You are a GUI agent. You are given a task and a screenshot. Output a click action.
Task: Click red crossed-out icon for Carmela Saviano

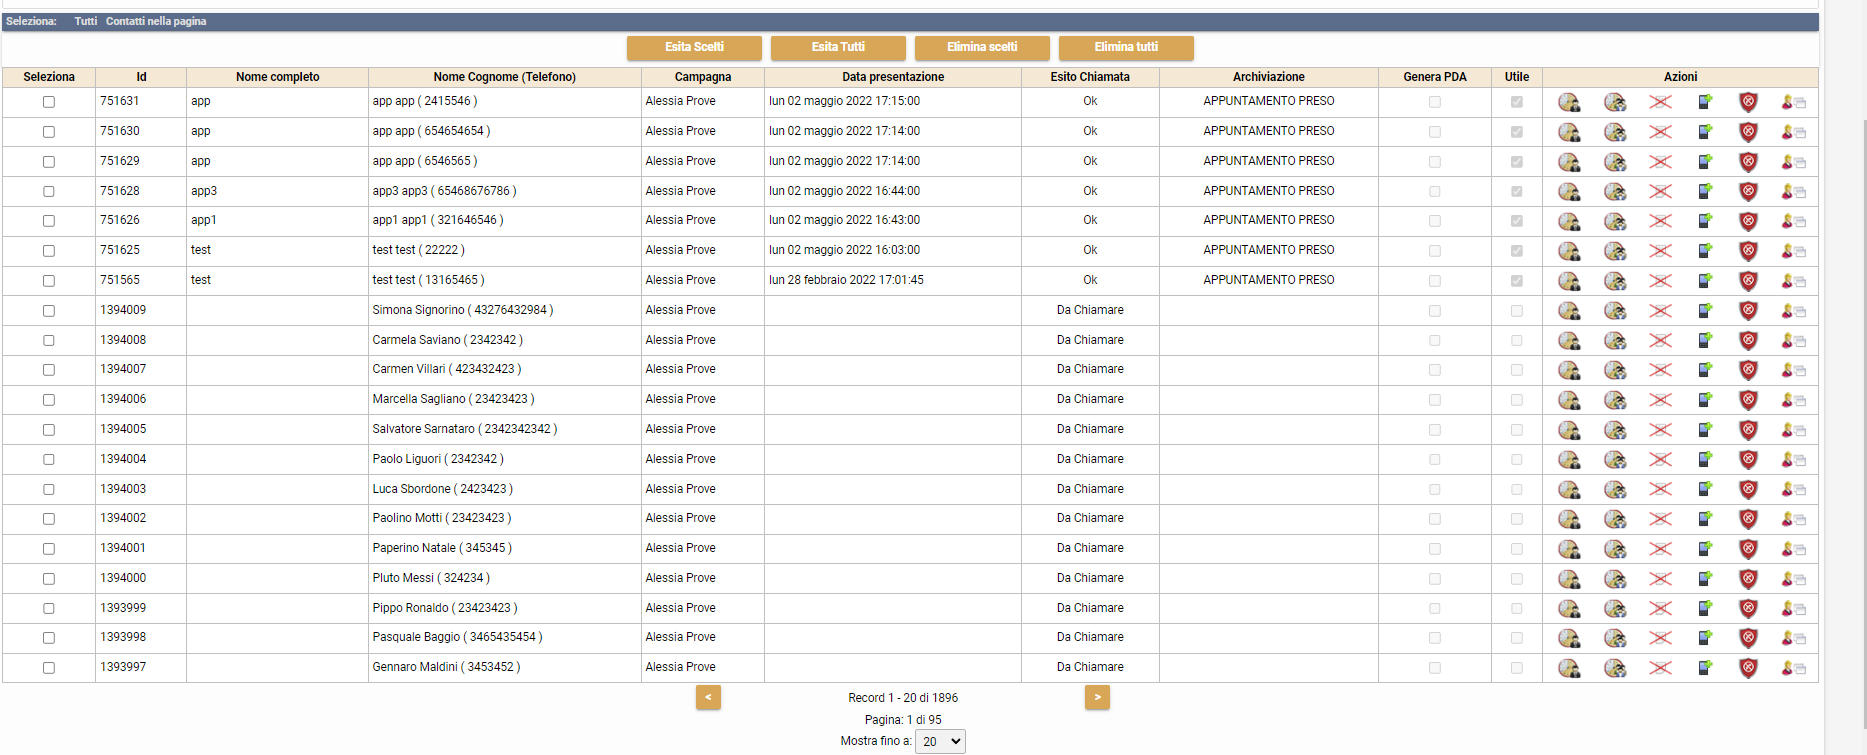(x=1660, y=341)
